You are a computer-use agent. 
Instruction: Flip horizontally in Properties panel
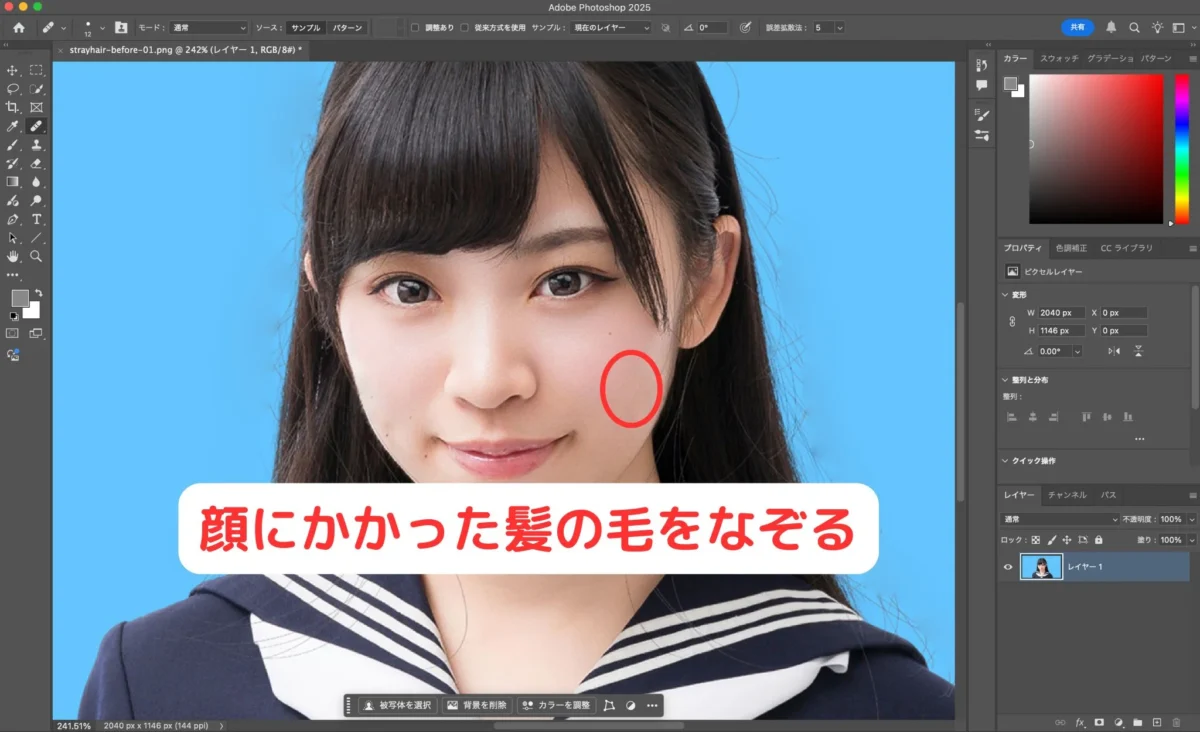(x=1115, y=351)
